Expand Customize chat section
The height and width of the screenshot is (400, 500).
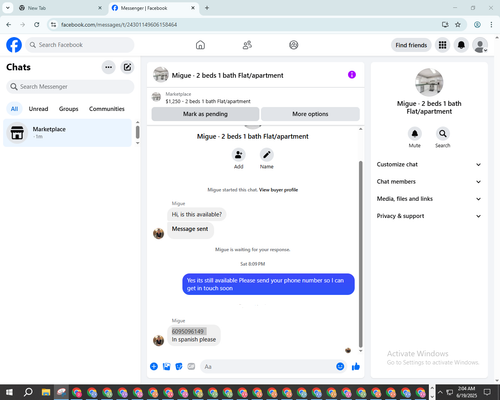[x=429, y=164]
